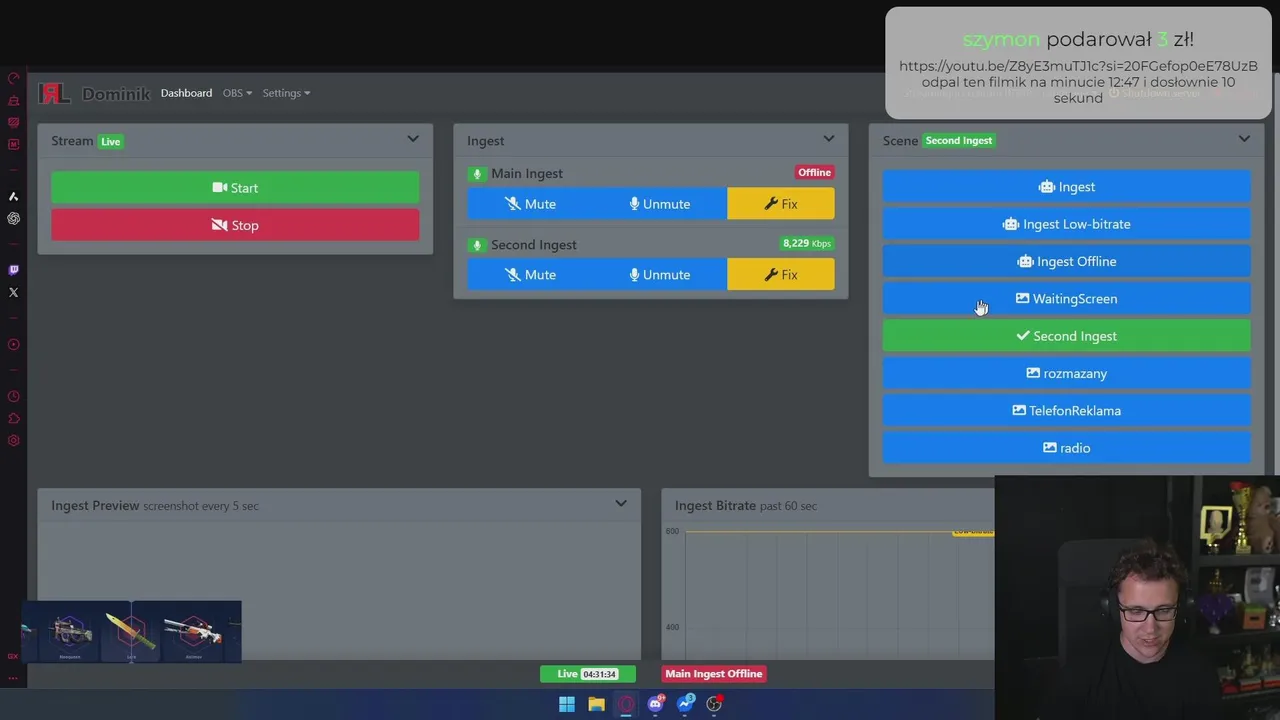Click the RL logo in the dashboard header
Screen dimensions: 1280x720
(x=55, y=93)
